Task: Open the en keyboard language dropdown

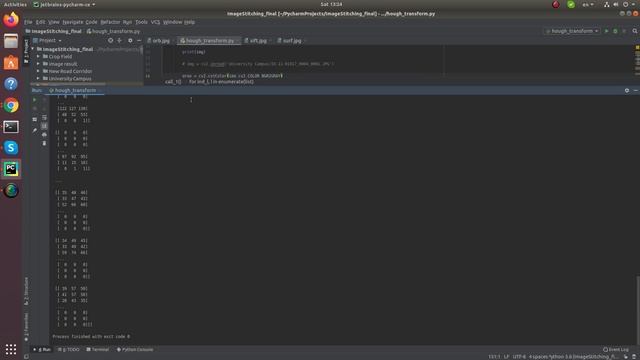Action: (x=588, y=4)
